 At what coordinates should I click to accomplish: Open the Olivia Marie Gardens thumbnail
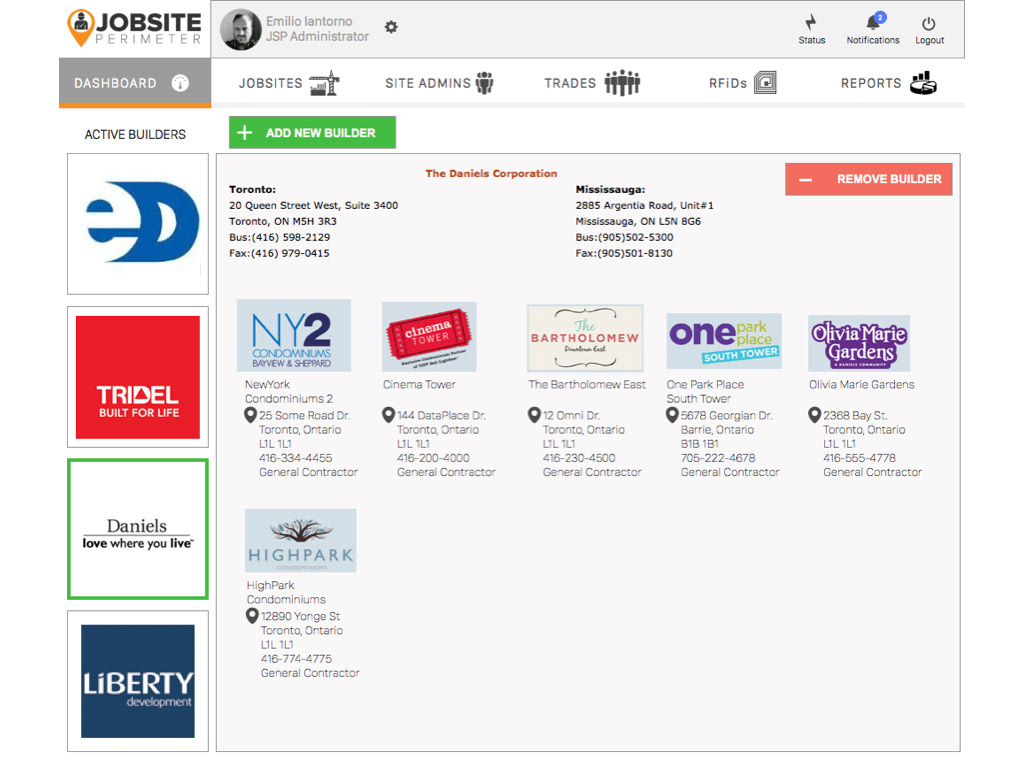pos(859,344)
